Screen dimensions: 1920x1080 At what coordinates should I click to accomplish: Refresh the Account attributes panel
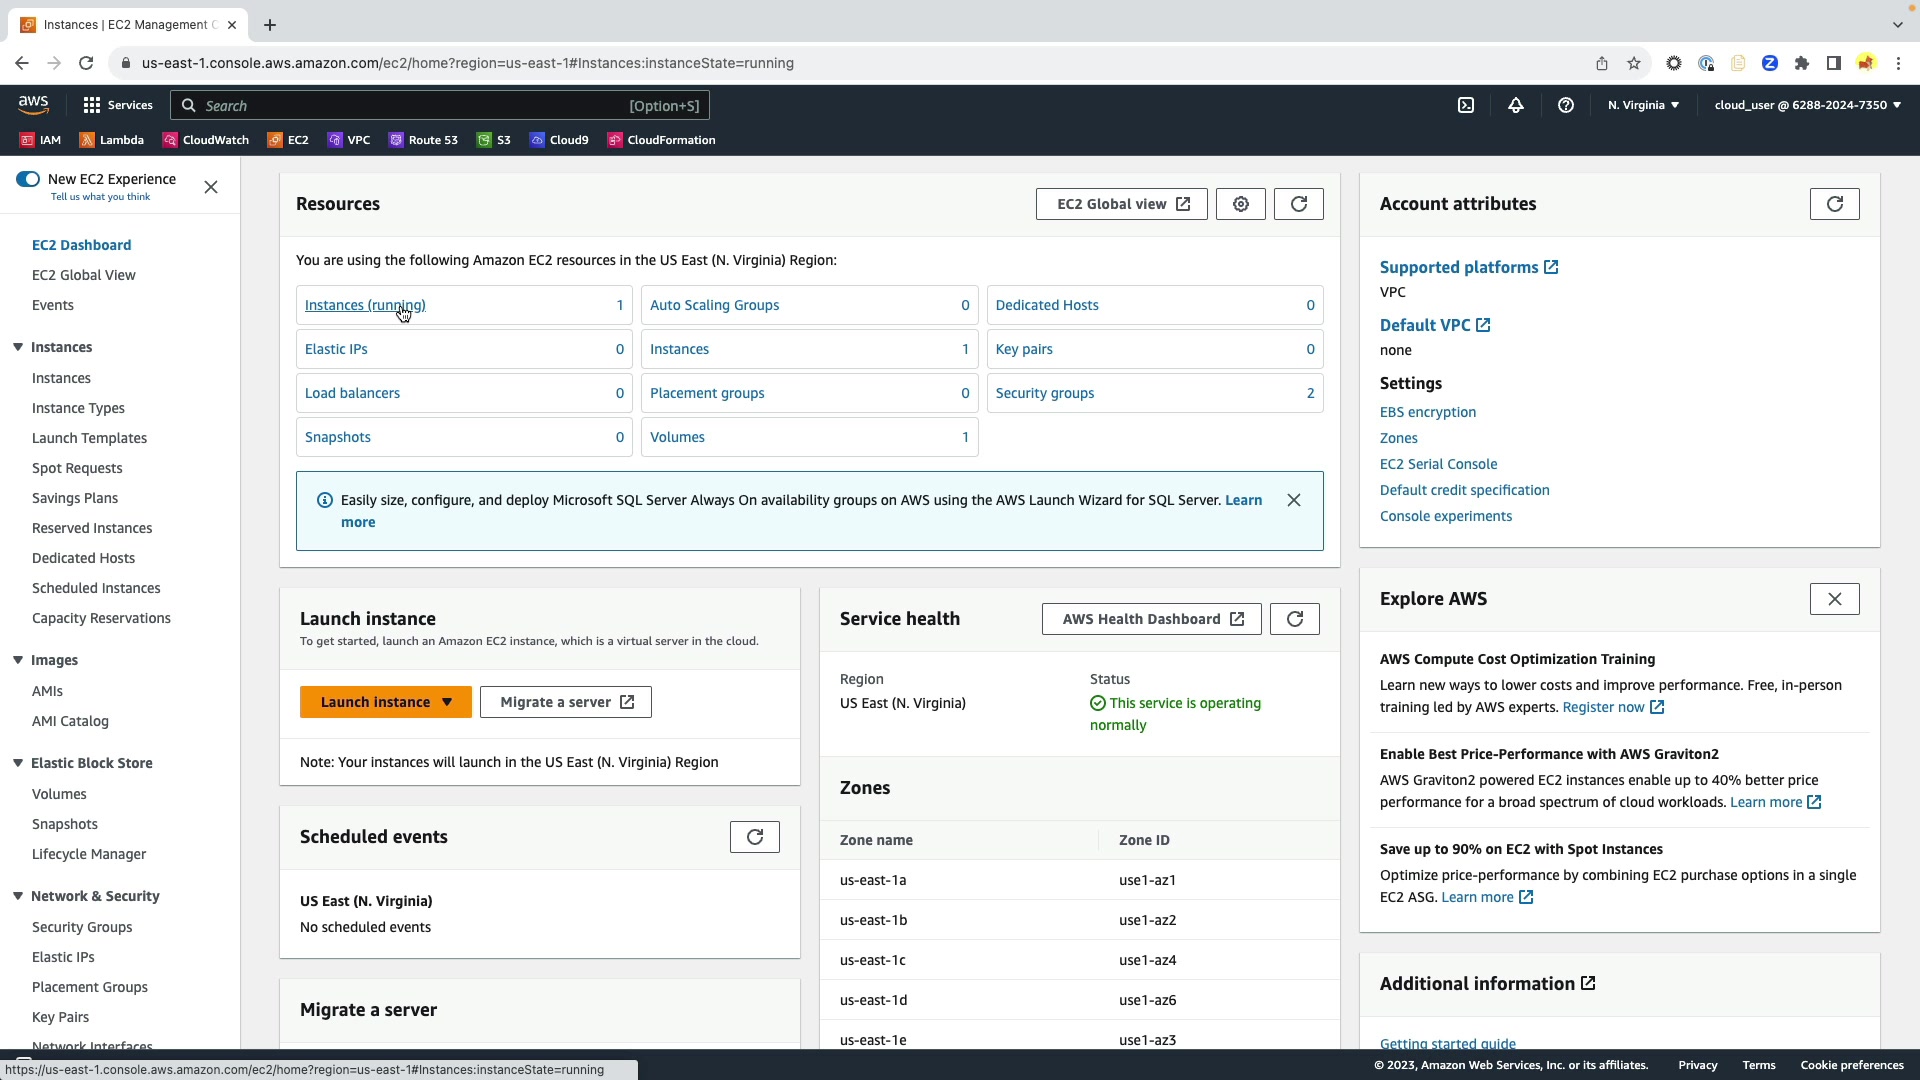(1835, 204)
